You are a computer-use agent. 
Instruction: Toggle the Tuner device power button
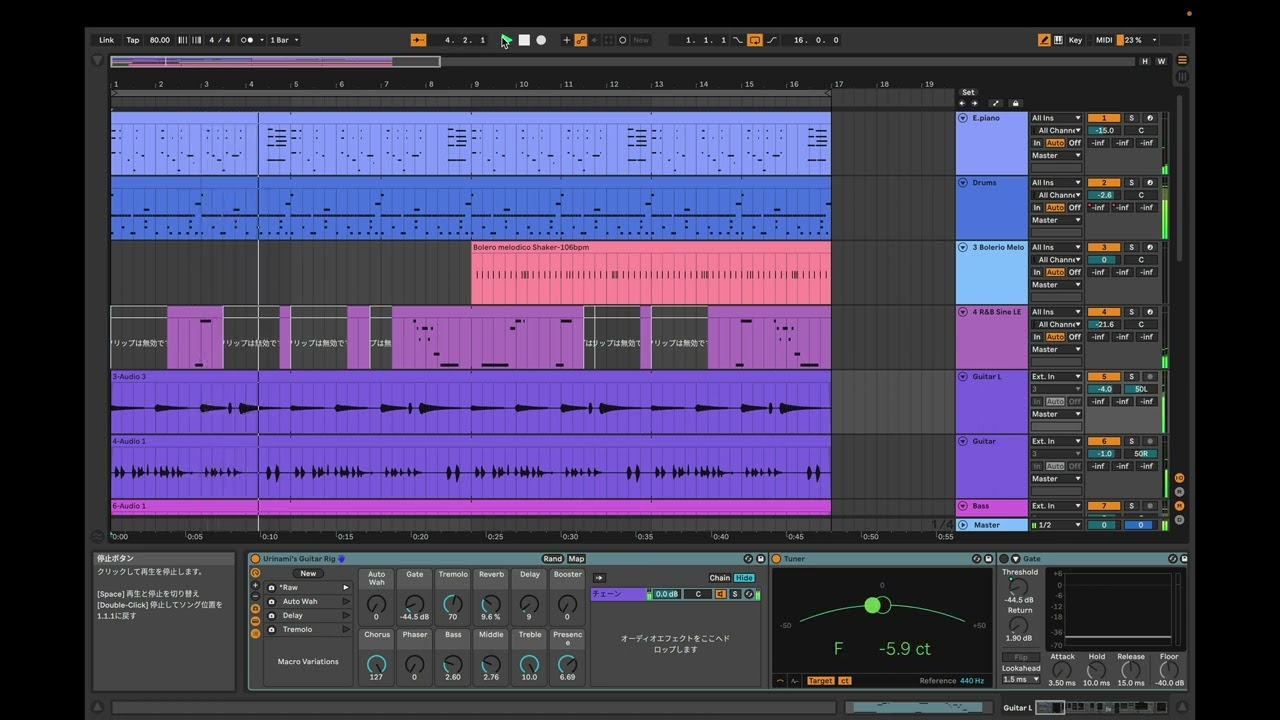(776, 559)
